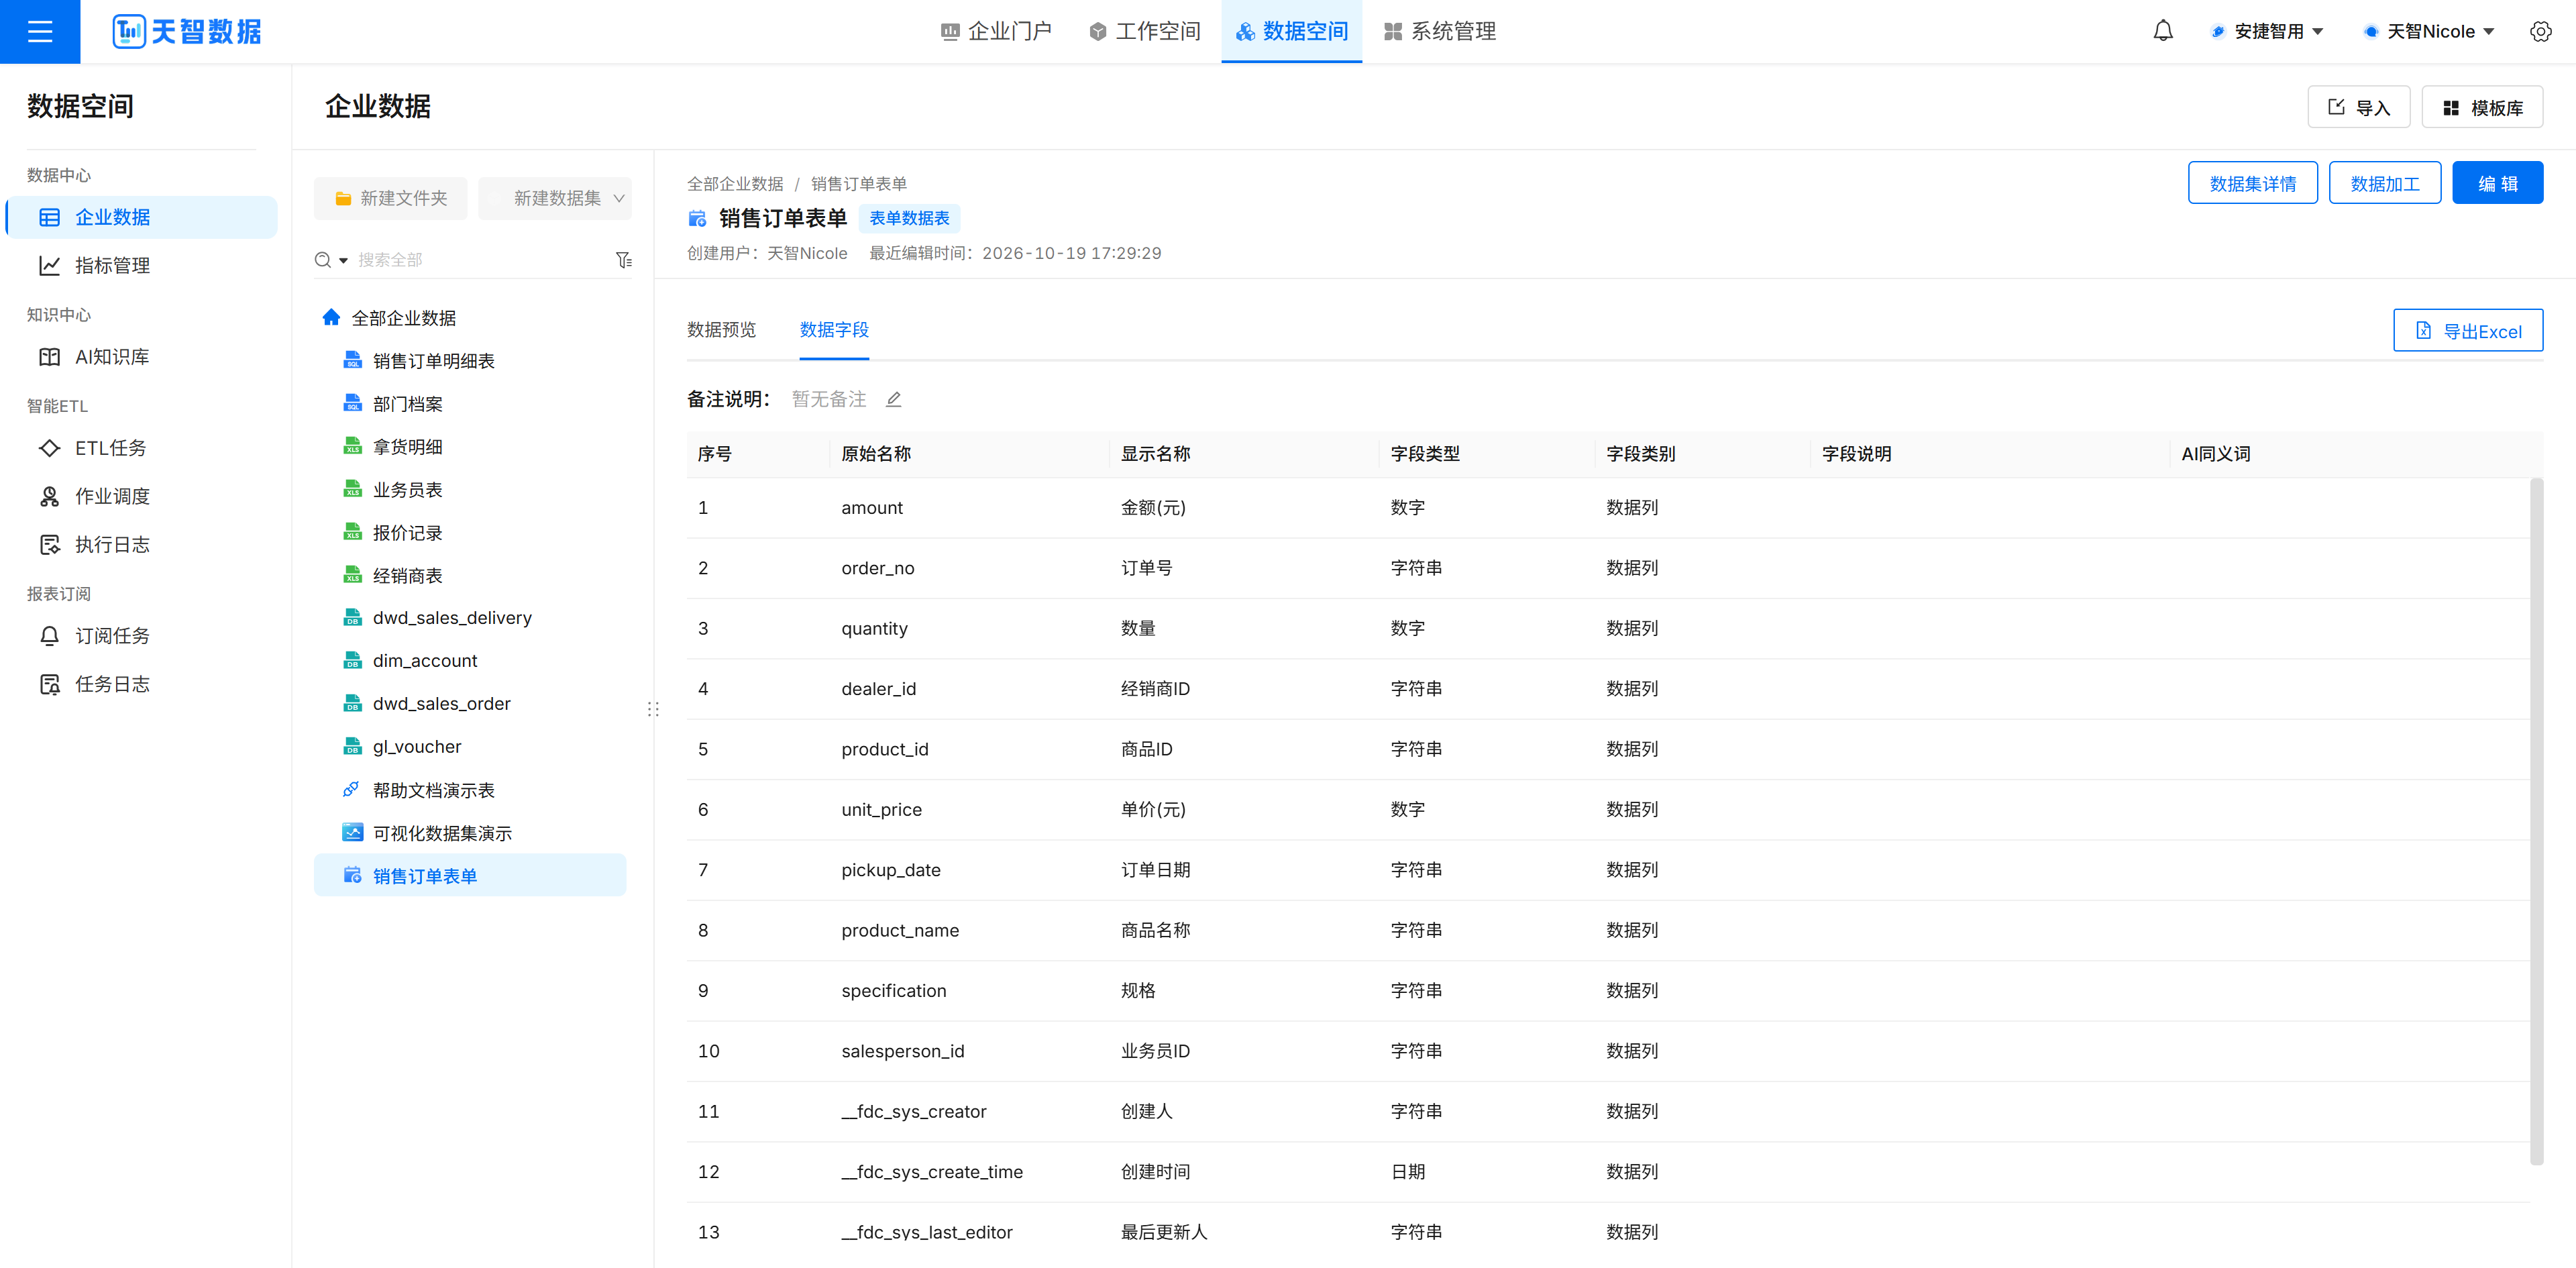Screen dimensions: 2576x1268
Task: Click the 数据加工 button
Action: (x=2384, y=183)
